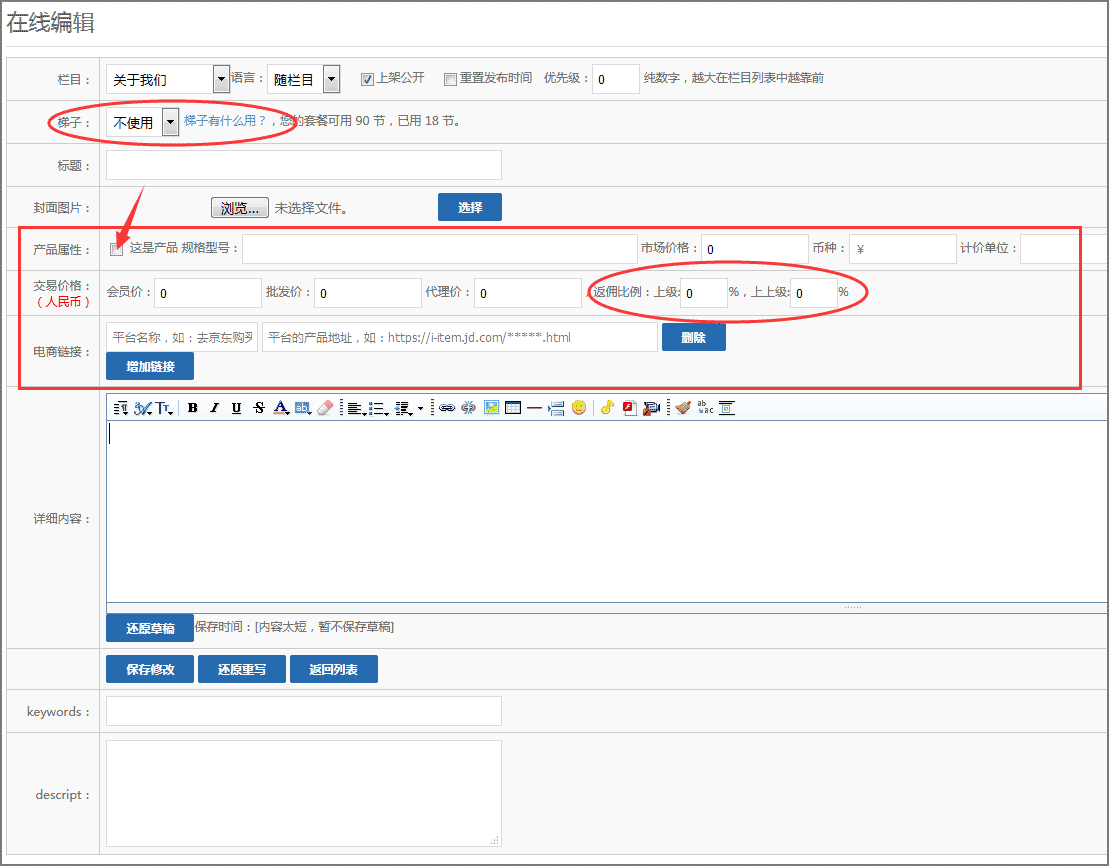
Task: Focus the keywords input field
Action: tap(304, 711)
